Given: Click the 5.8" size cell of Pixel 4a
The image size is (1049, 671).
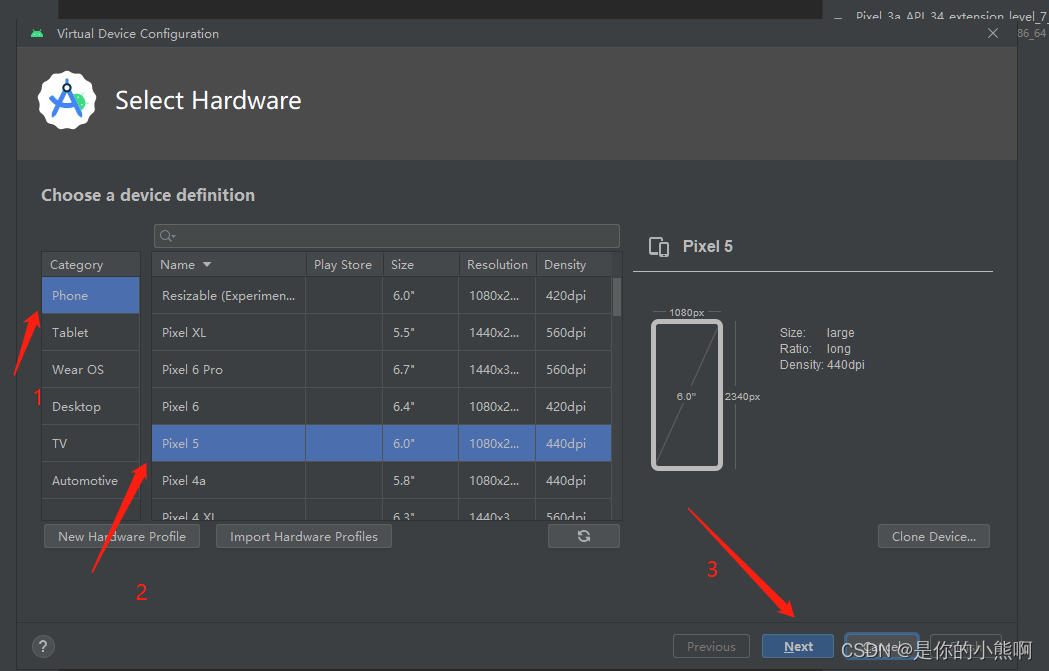Looking at the screenshot, I should point(421,480).
